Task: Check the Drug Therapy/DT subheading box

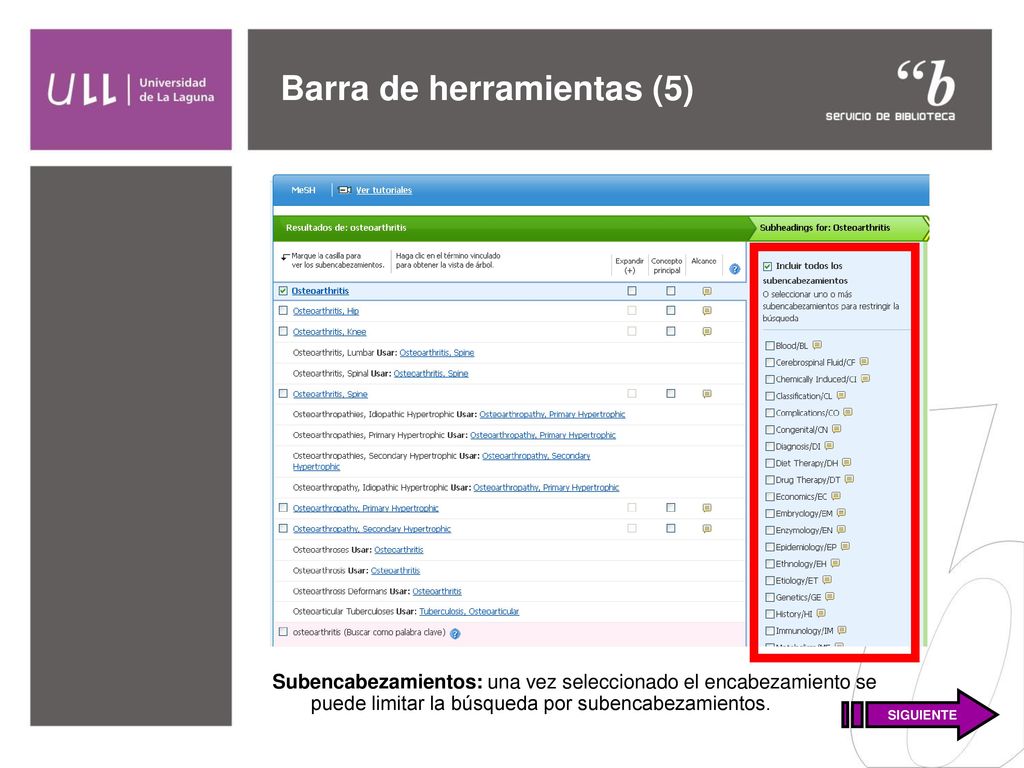Action: (770, 481)
